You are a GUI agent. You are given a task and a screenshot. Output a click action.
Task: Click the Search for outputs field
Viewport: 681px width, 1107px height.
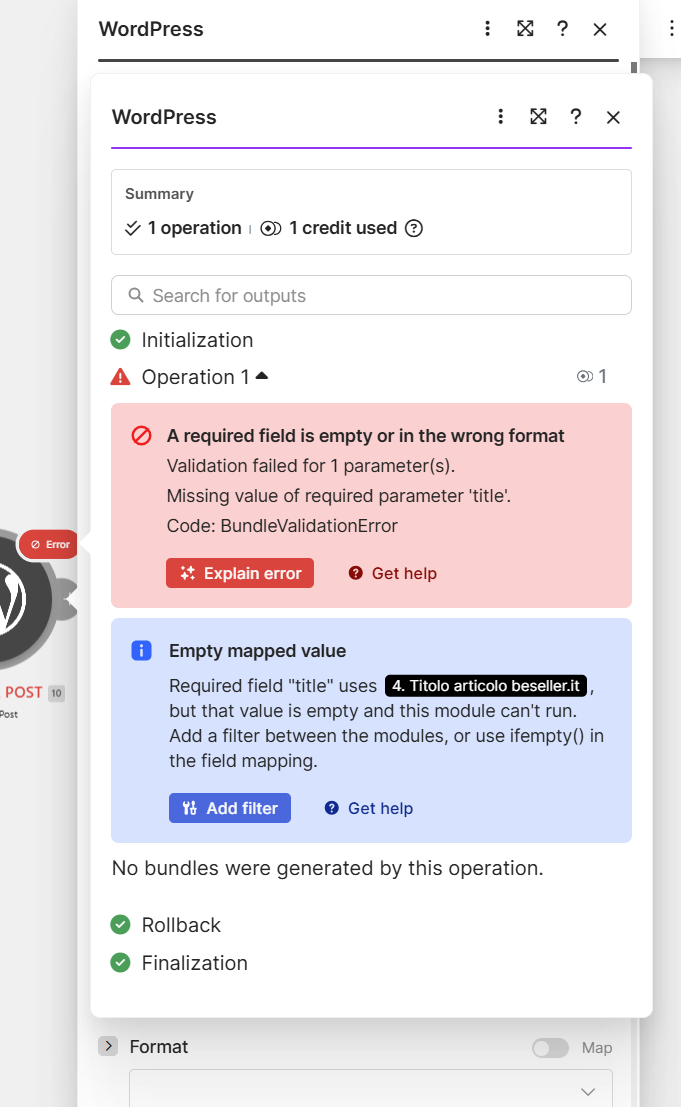(371, 295)
